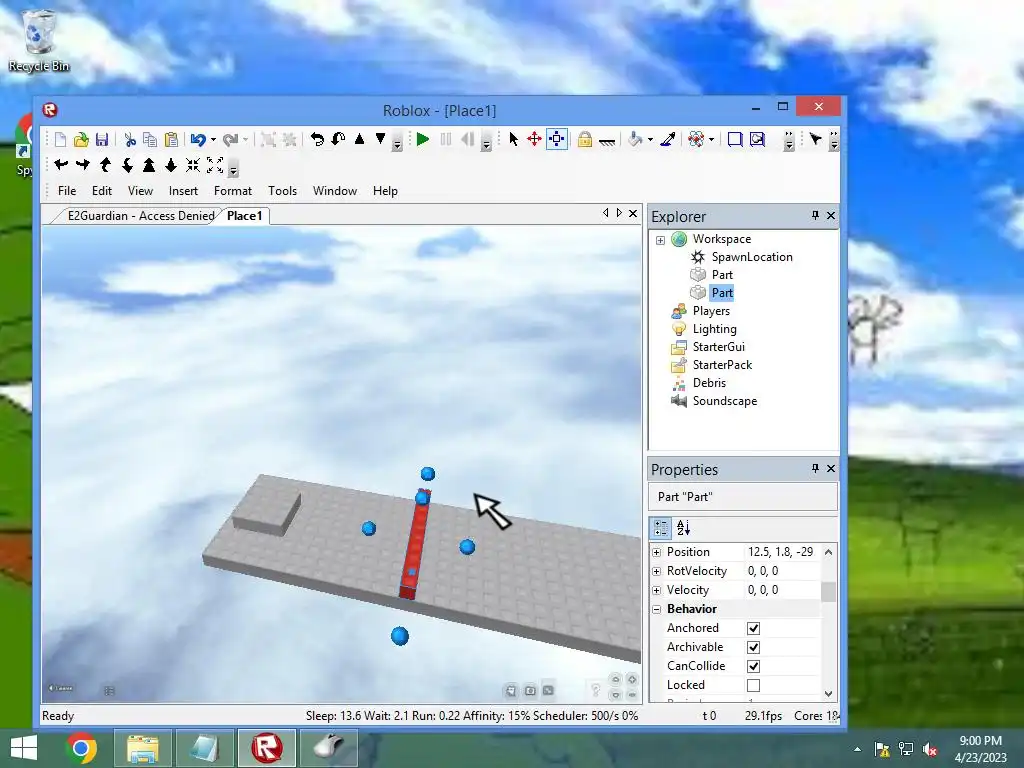Click the Zoom in arrows icon
The width and height of the screenshot is (1024, 768).
pyautogui.click(x=215, y=165)
